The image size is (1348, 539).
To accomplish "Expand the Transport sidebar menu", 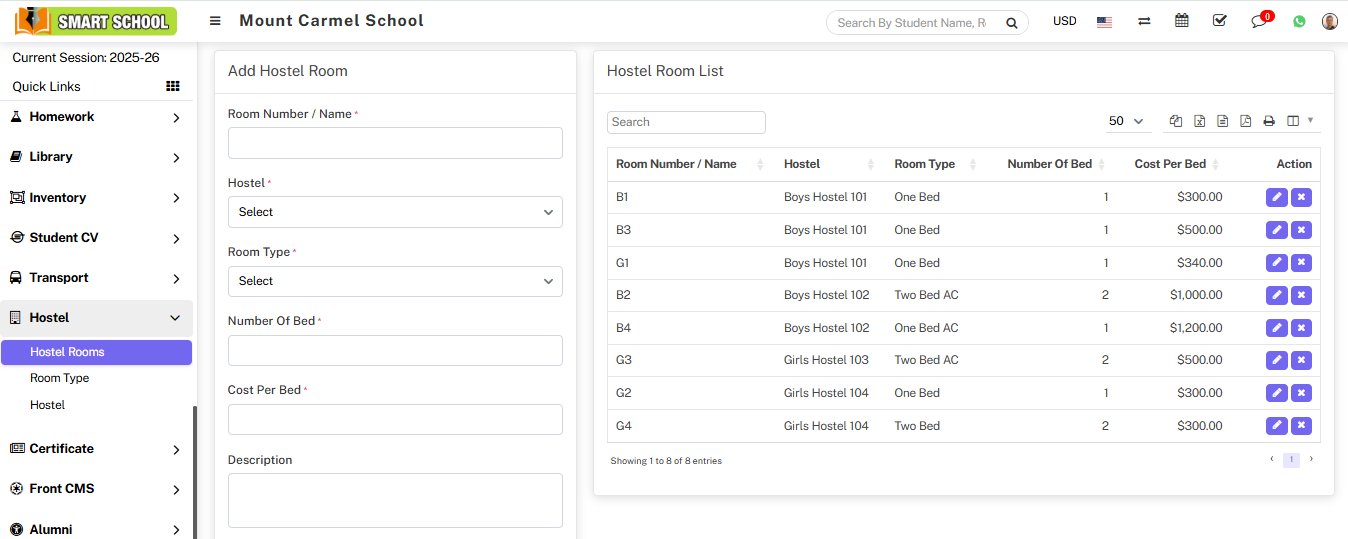I will [97, 278].
